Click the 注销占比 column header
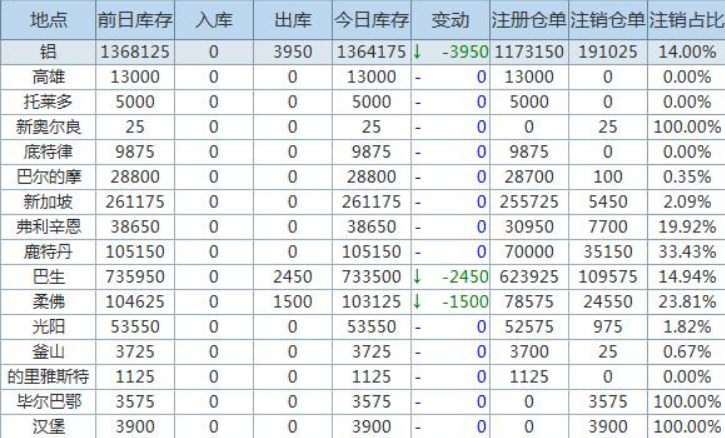The height and width of the screenshot is (438, 725). pos(686,20)
